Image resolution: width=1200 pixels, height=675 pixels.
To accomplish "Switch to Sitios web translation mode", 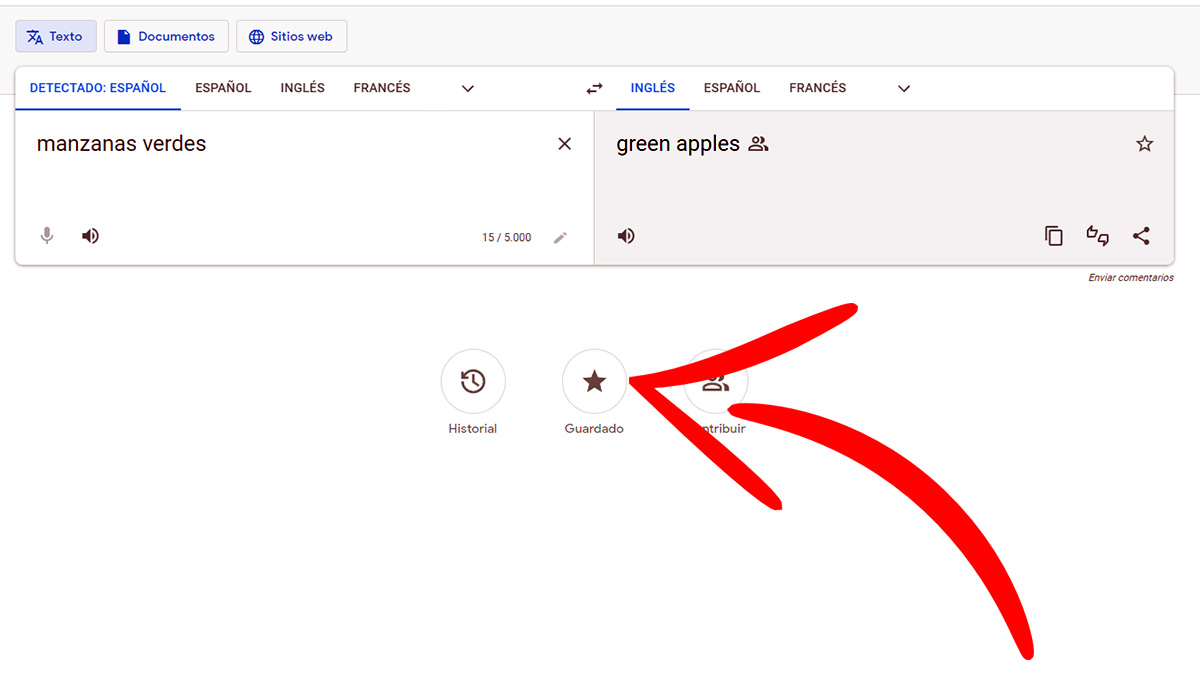I will 291,37.
